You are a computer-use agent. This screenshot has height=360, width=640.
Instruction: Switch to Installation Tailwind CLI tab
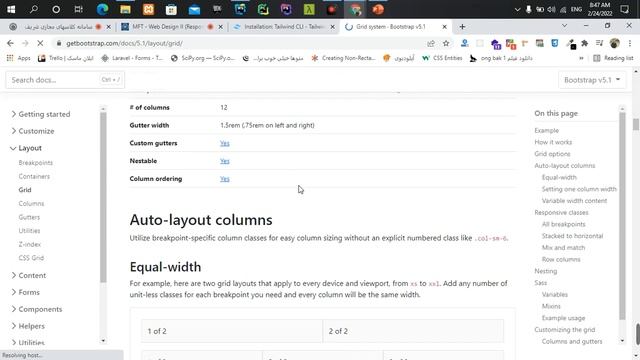[x=284, y=27]
